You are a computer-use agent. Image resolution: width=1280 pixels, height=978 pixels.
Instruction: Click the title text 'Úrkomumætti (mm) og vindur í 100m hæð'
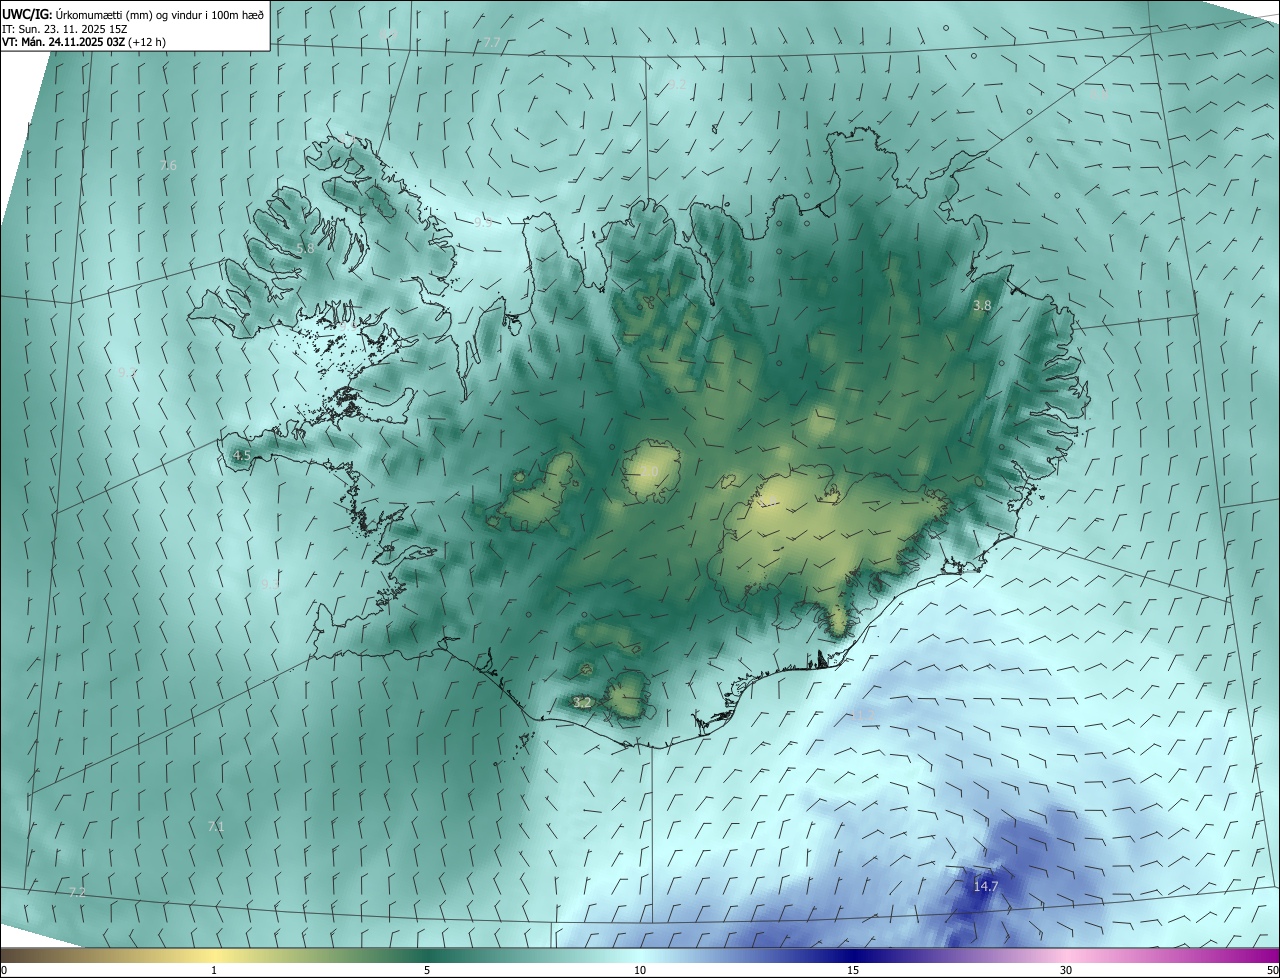tap(160, 14)
